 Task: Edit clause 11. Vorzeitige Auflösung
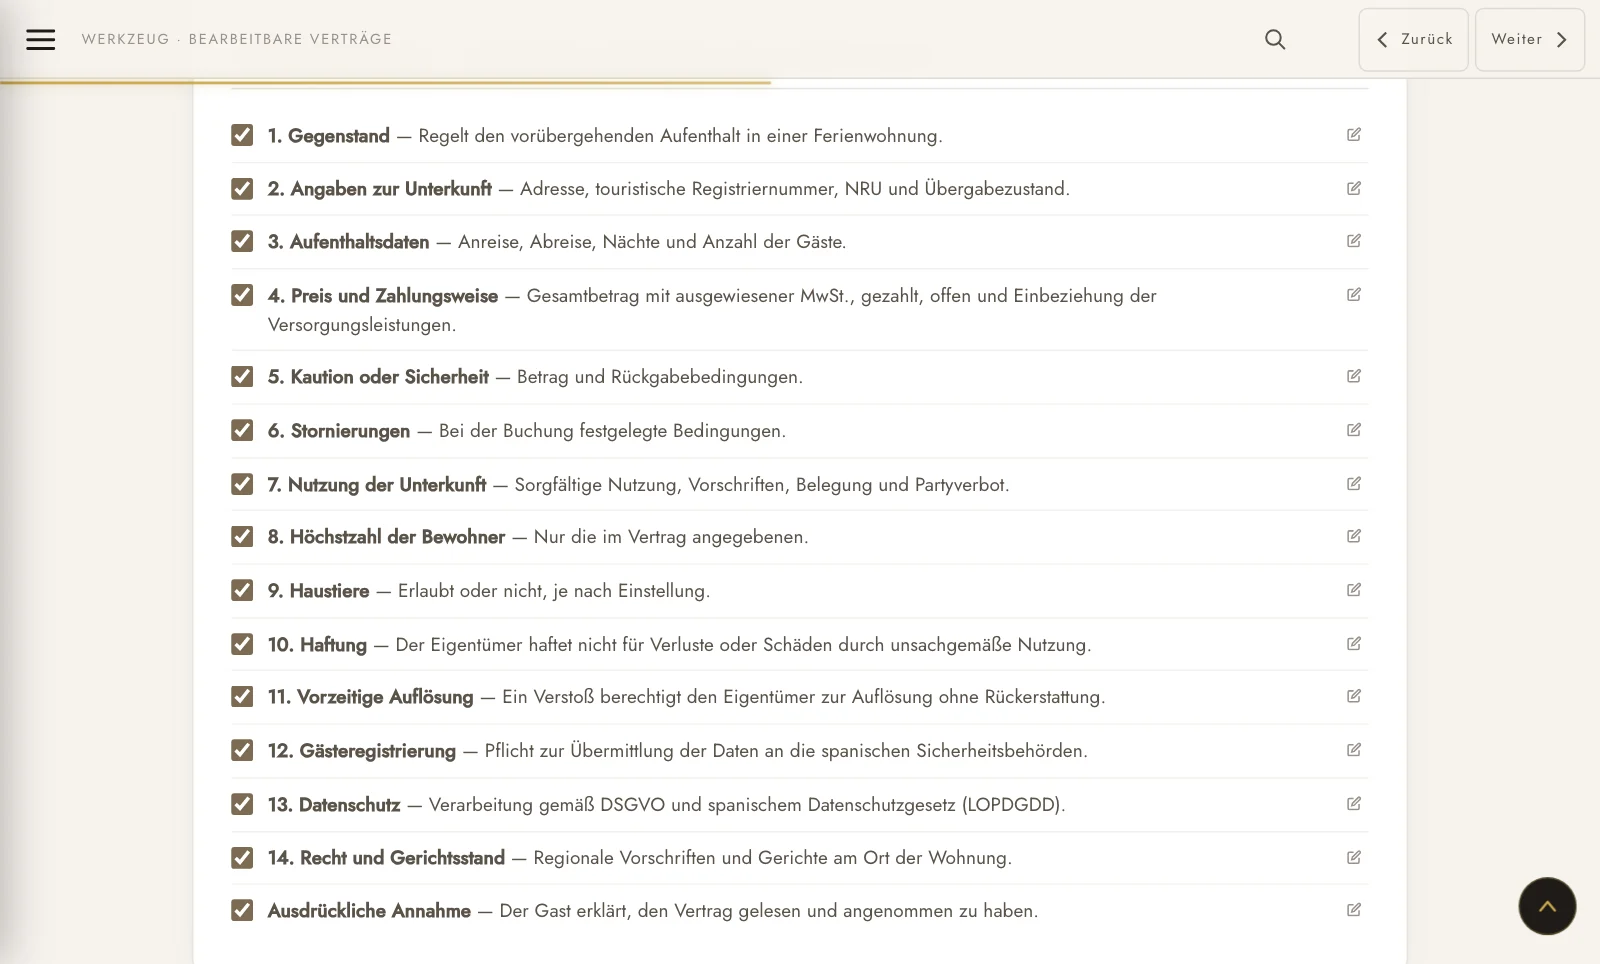[1354, 695]
